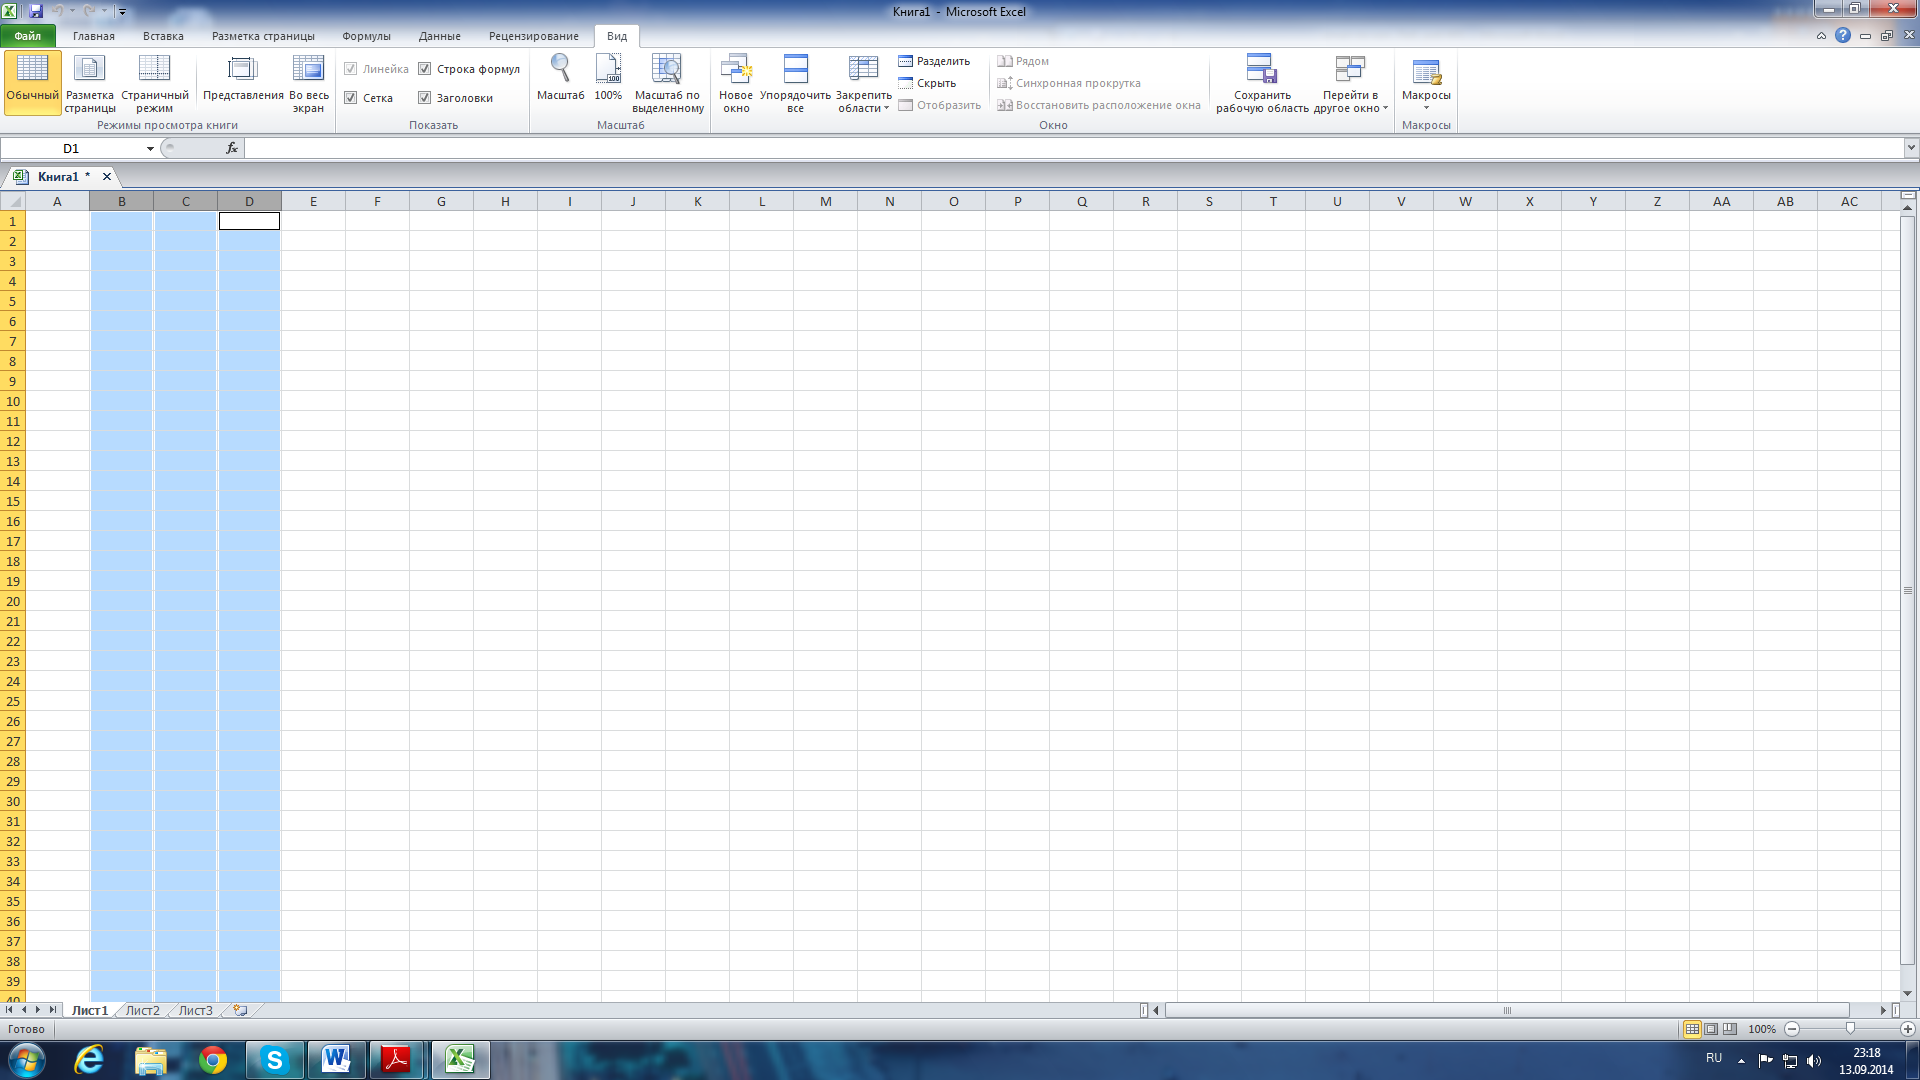Screen dimensions: 1920x1080
Task: Click Масштаб по выделенному icon
Action: click(x=667, y=82)
